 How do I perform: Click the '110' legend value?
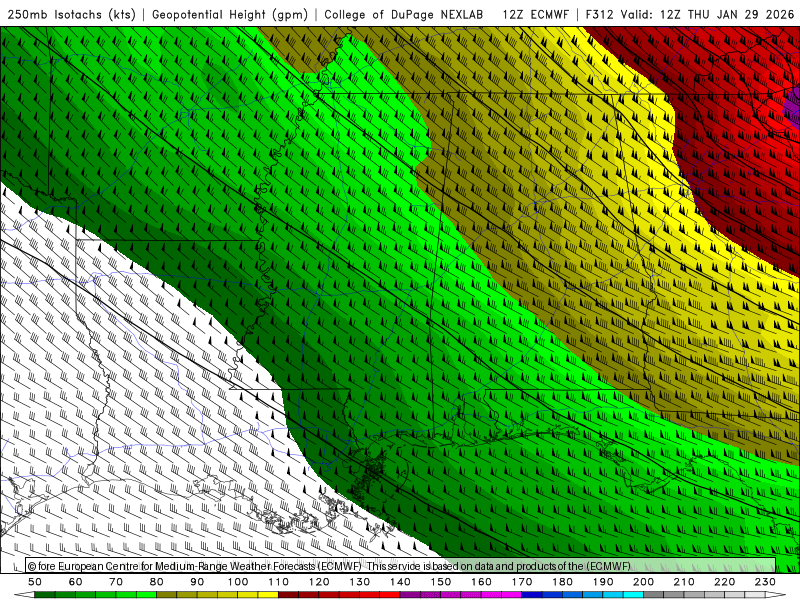(279, 582)
